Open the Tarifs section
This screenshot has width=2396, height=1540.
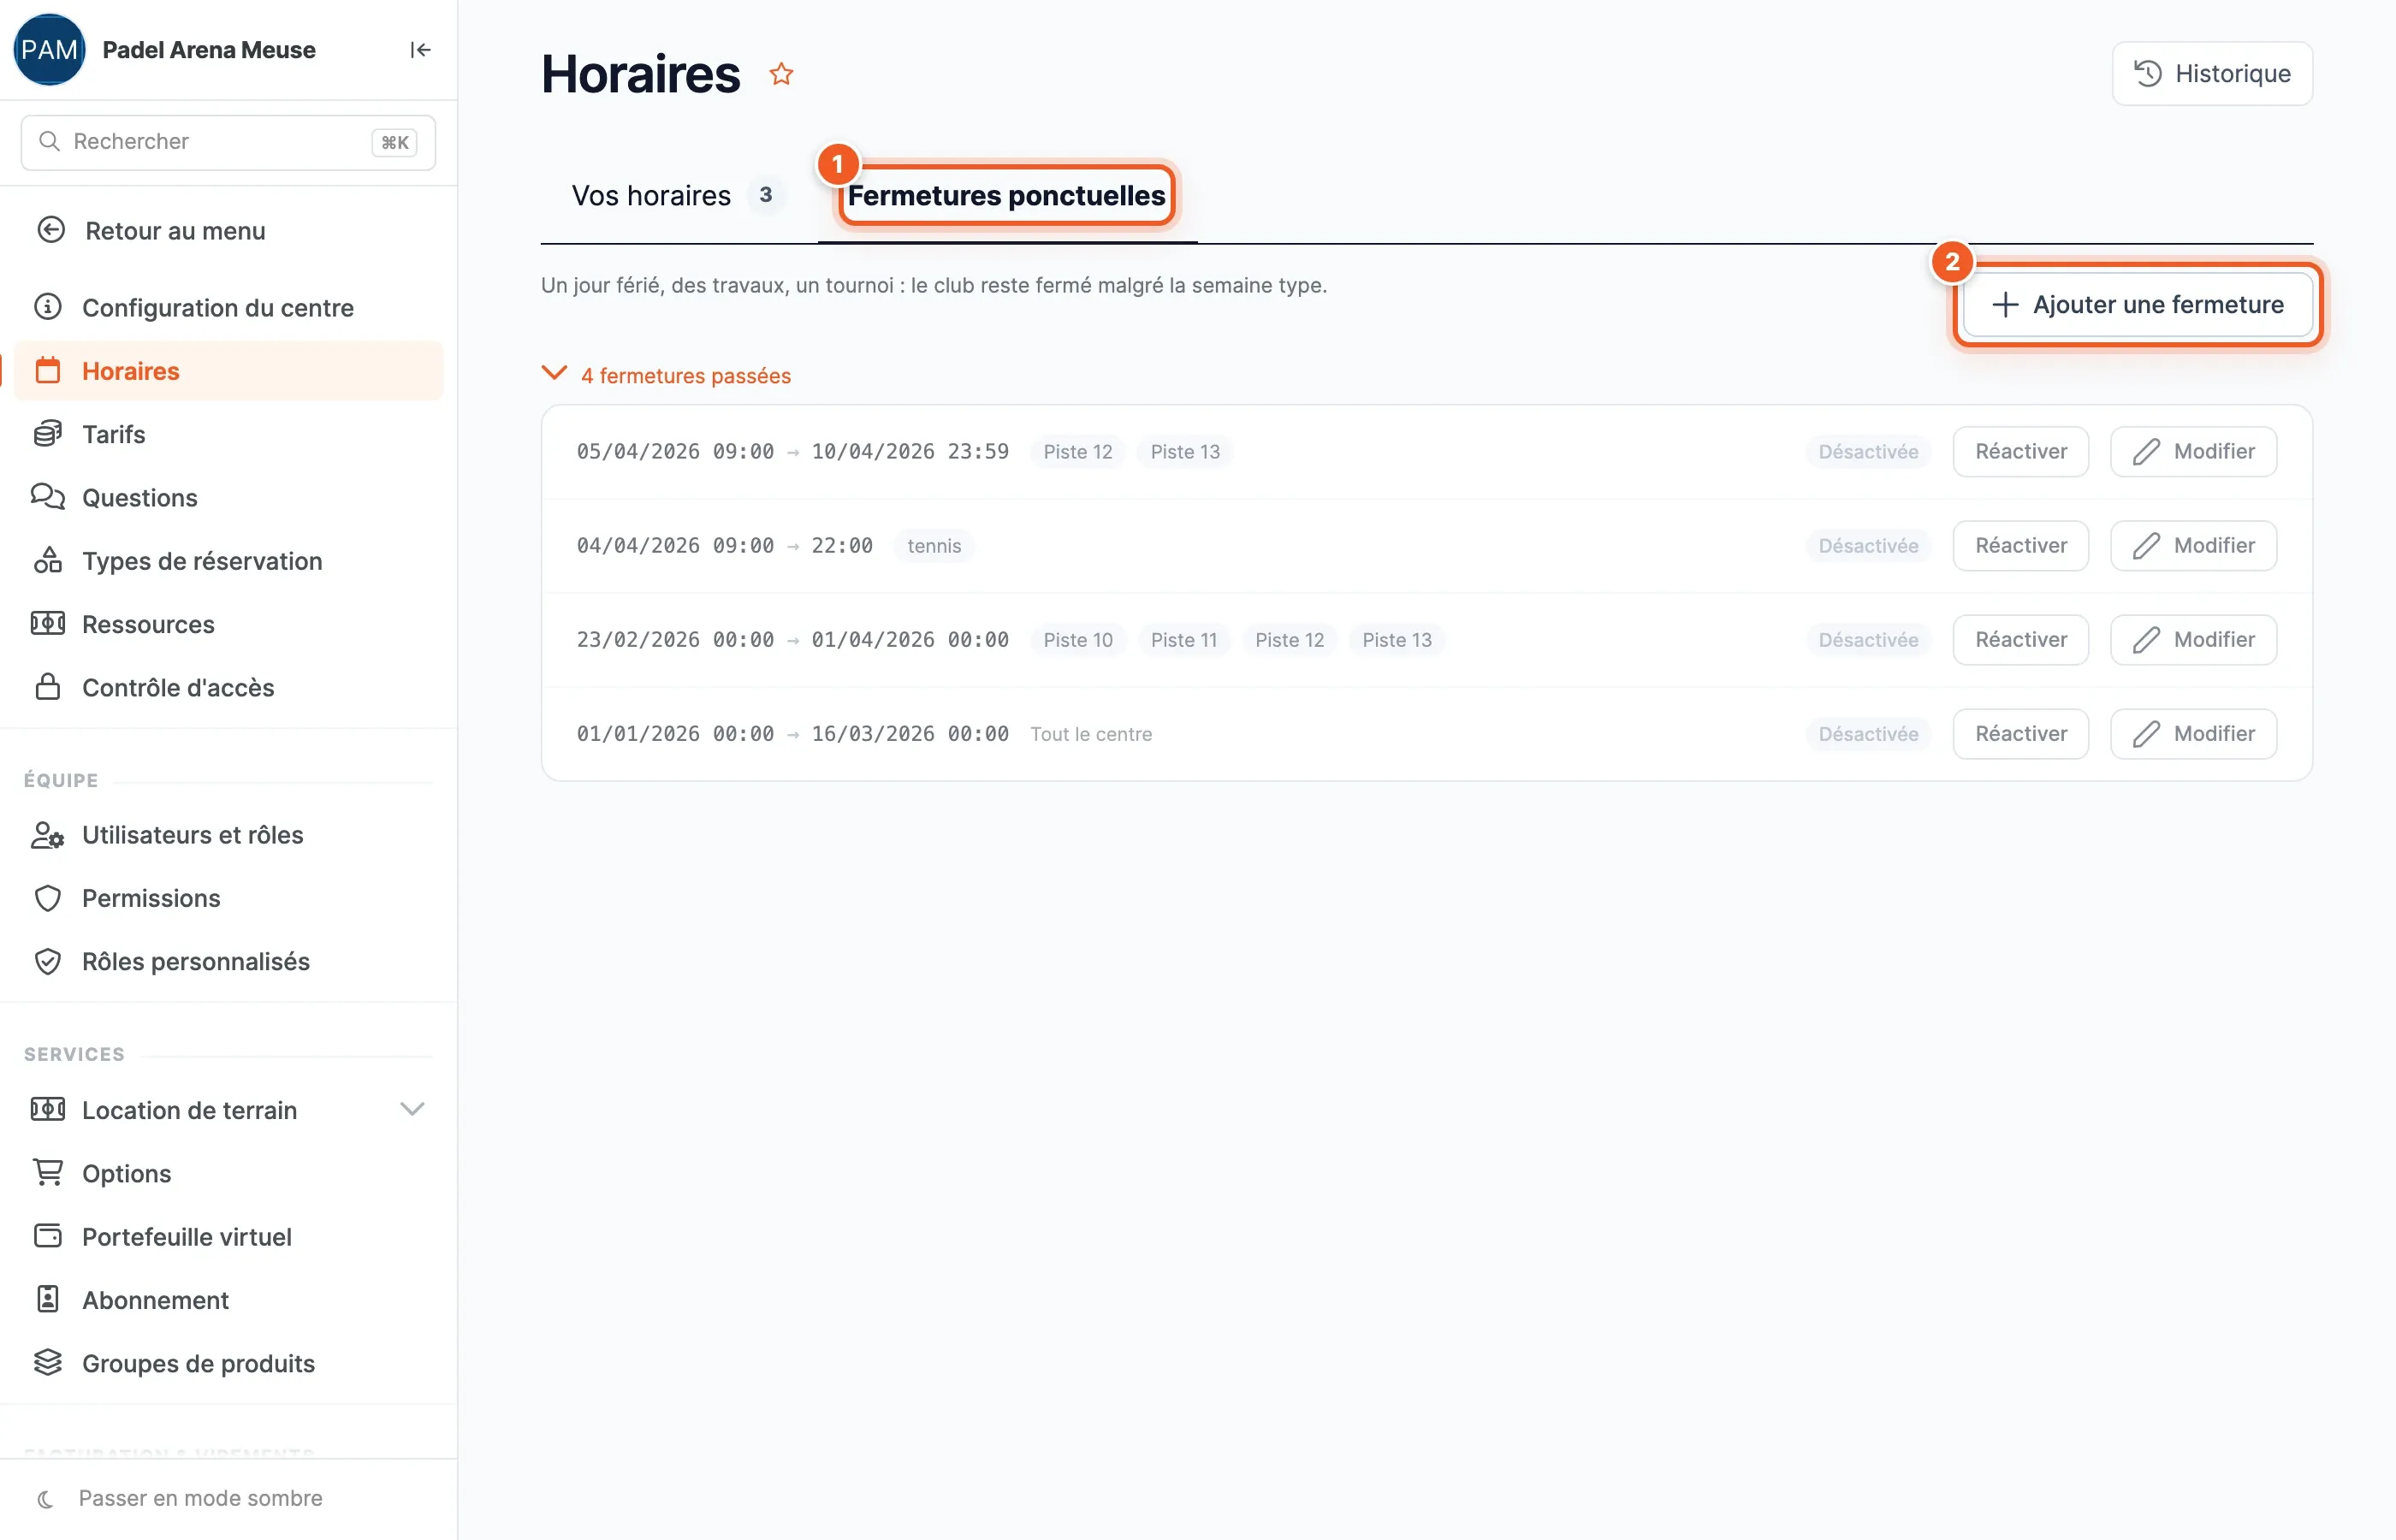point(228,433)
